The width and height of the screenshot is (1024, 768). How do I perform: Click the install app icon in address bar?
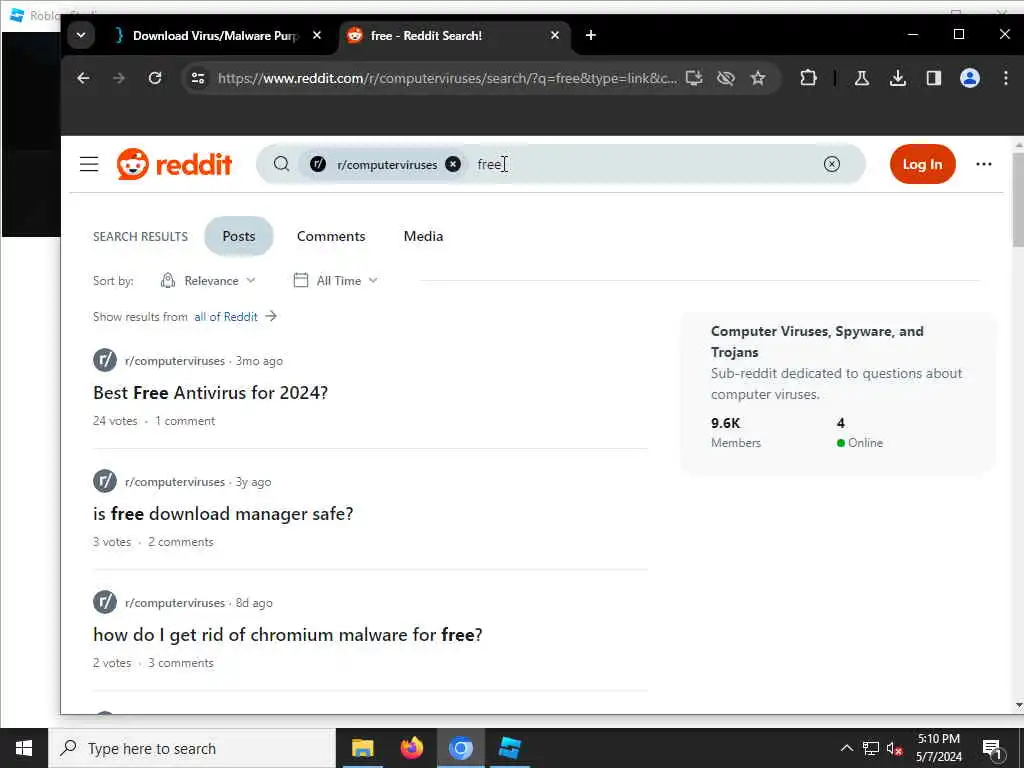click(x=694, y=78)
